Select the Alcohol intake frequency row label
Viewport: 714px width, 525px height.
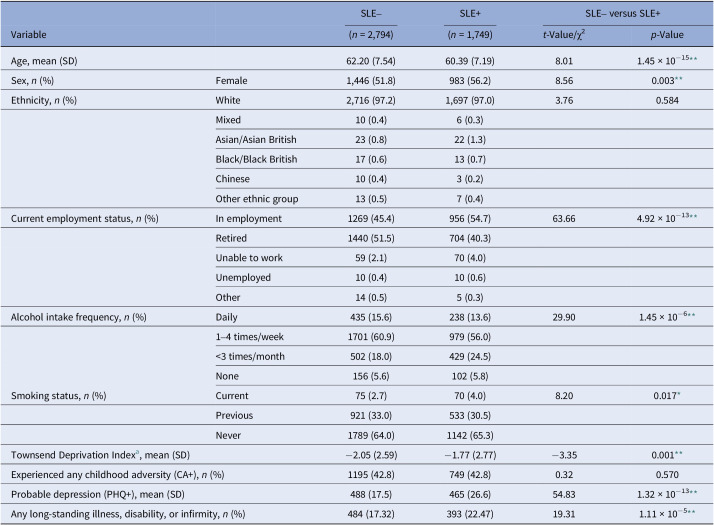pos(76,316)
